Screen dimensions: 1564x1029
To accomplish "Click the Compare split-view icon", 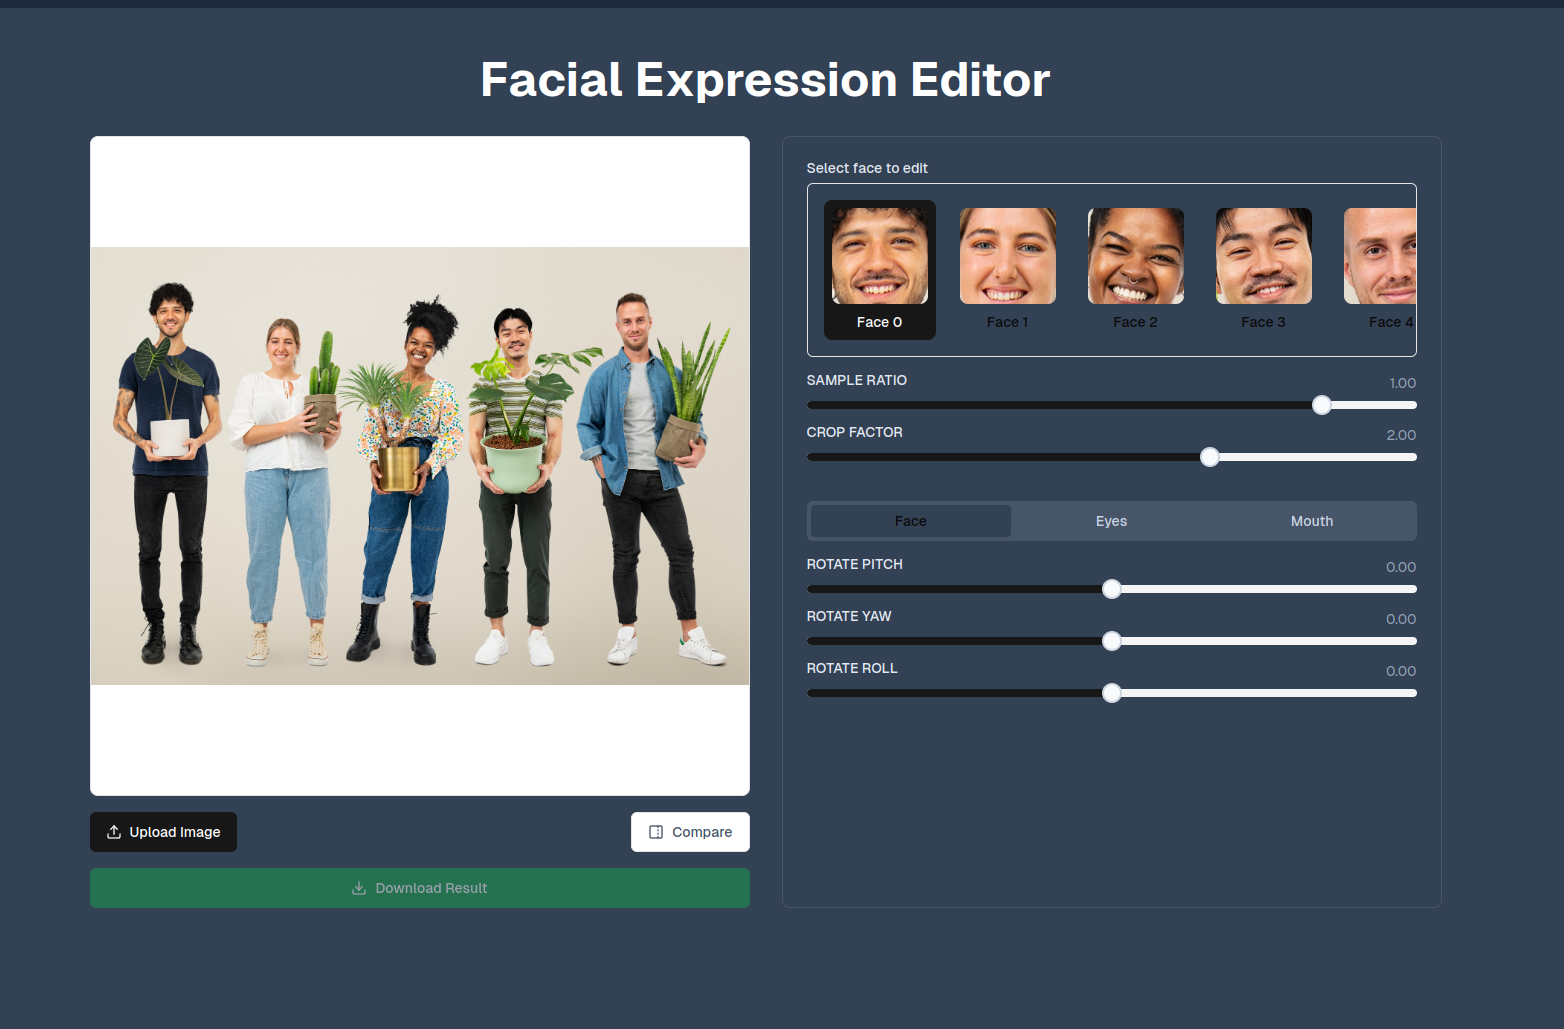I will pos(656,832).
